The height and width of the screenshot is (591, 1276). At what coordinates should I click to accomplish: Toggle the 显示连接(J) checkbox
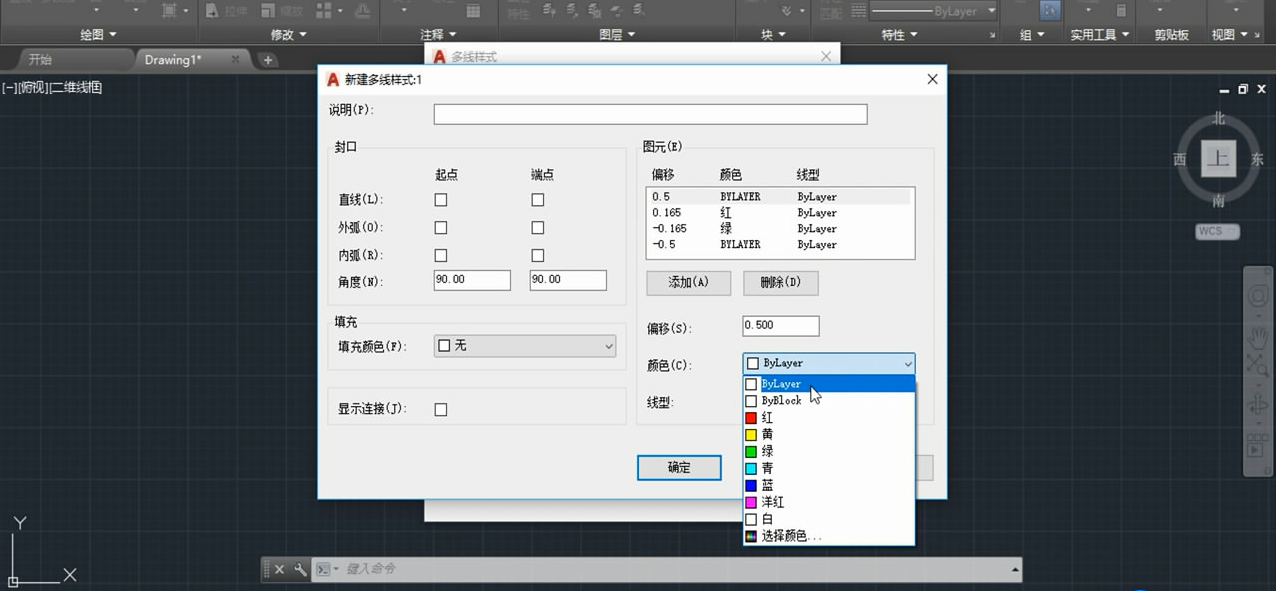pyautogui.click(x=440, y=408)
